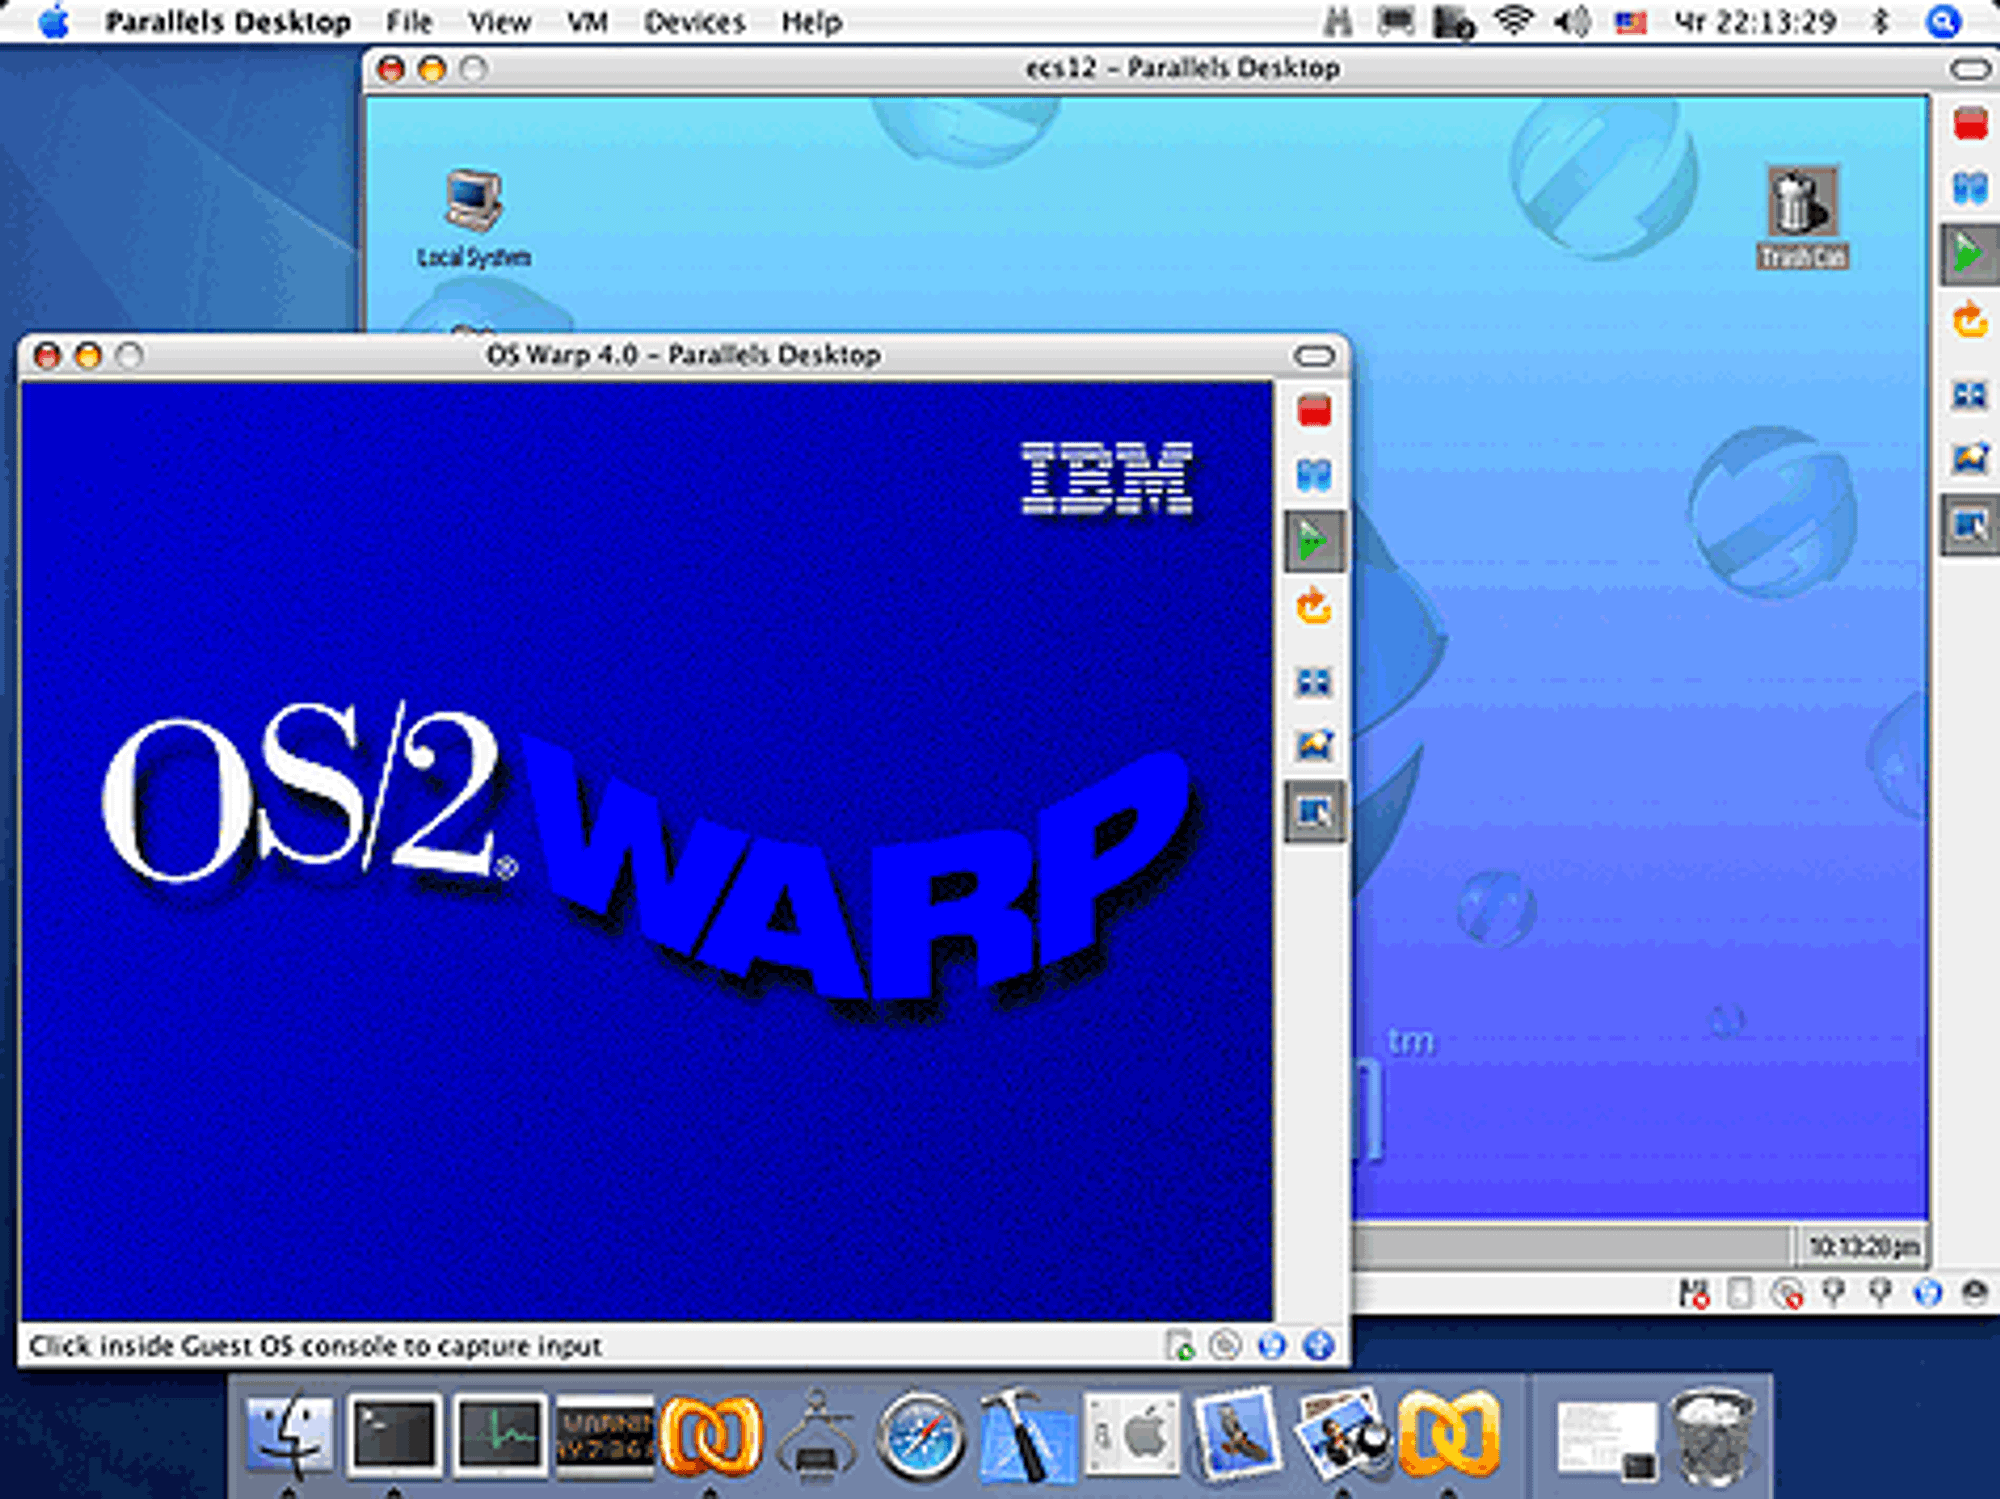Click second Parallels icon right of iPhoto
The image size is (2000, 1499).
(1449, 1436)
